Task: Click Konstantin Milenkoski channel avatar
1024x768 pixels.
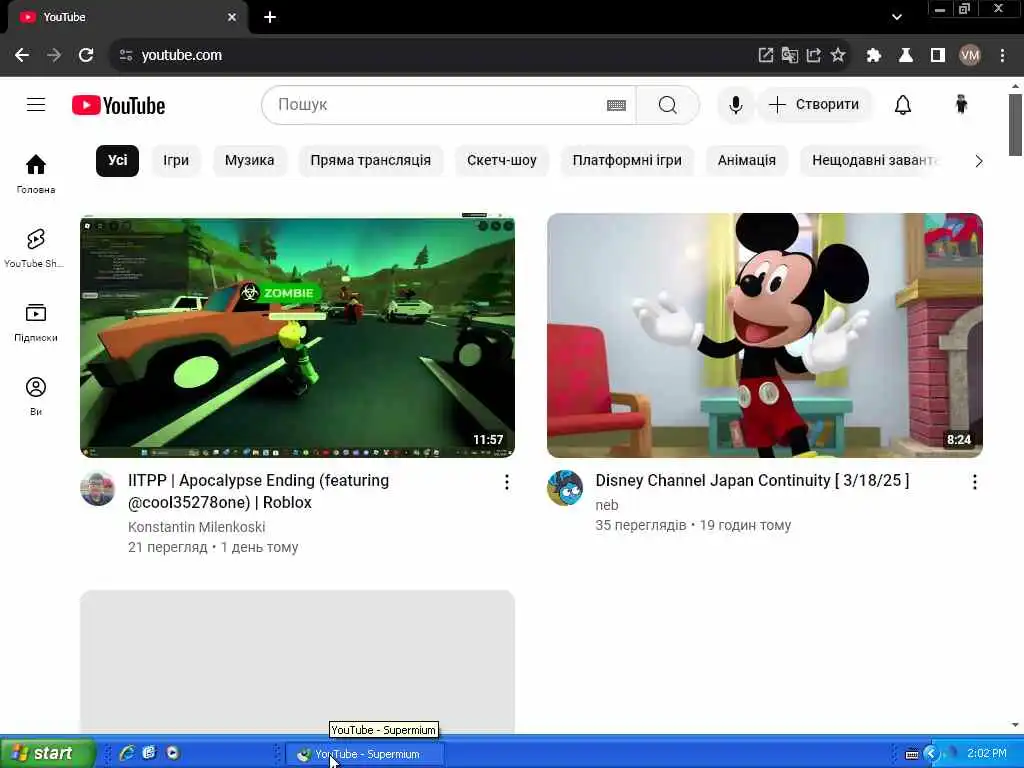Action: click(x=98, y=488)
